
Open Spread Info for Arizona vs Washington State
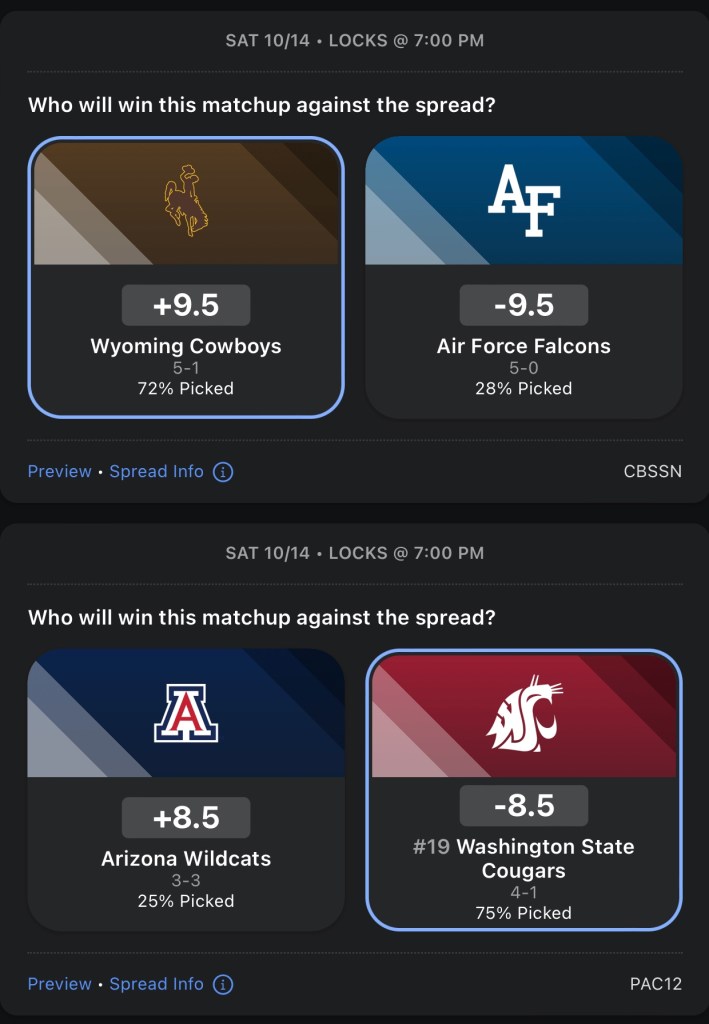point(156,984)
